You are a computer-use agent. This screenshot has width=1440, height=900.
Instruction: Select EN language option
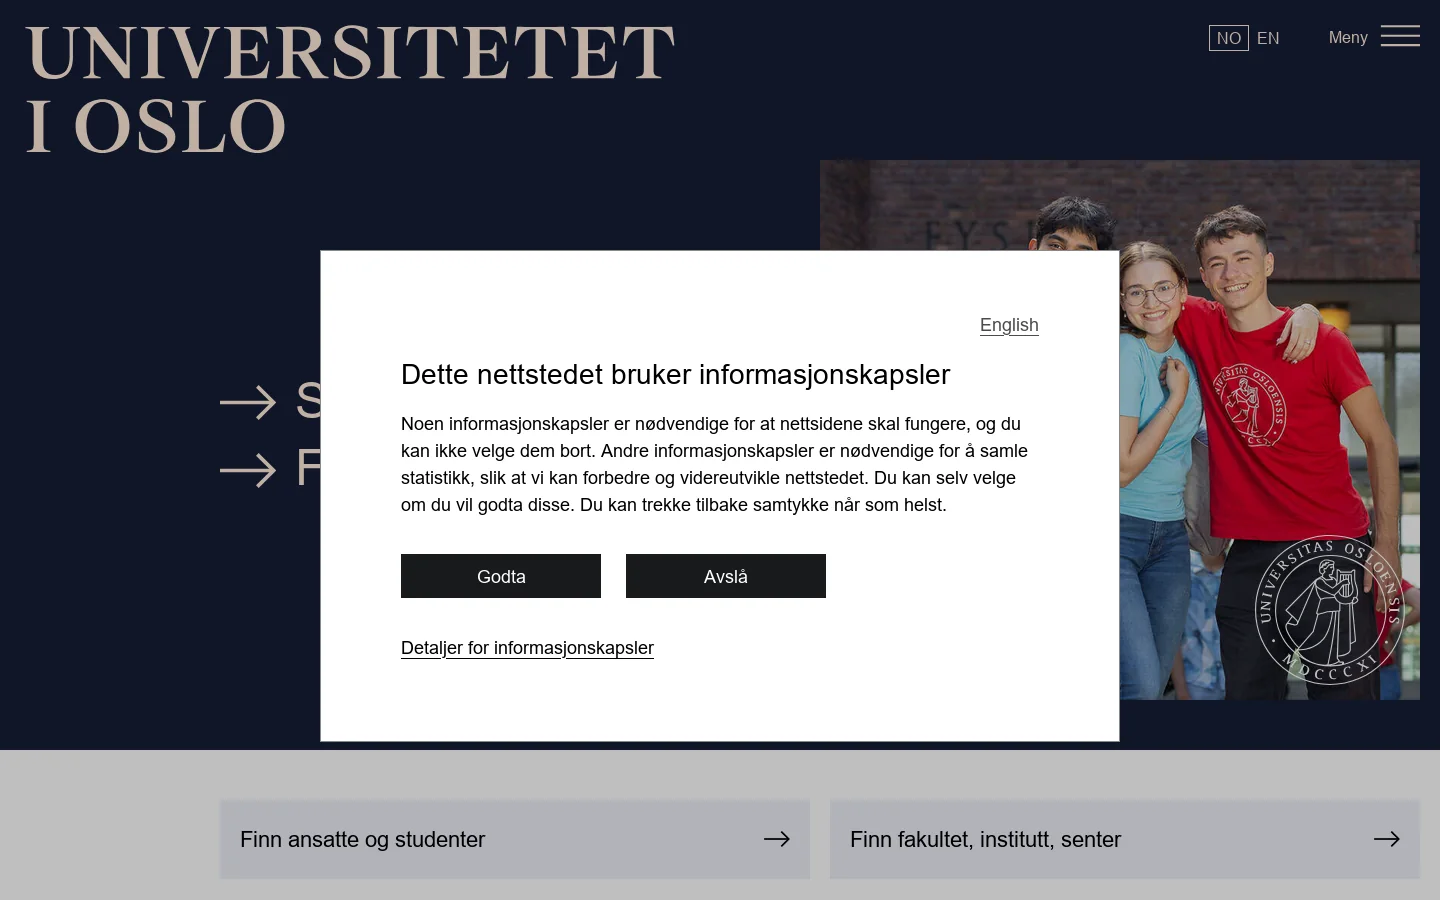pos(1268,38)
